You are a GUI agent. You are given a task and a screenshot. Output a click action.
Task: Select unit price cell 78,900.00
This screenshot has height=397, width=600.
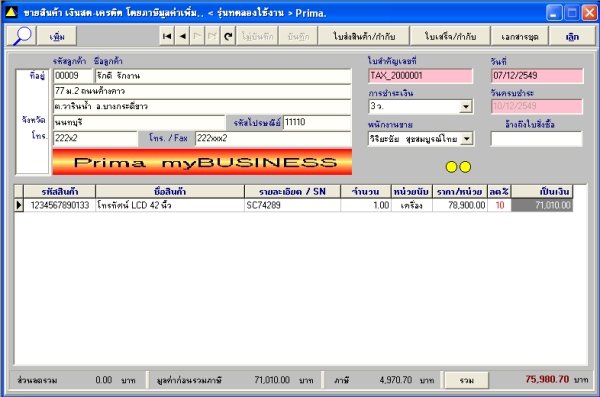[x=460, y=205]
